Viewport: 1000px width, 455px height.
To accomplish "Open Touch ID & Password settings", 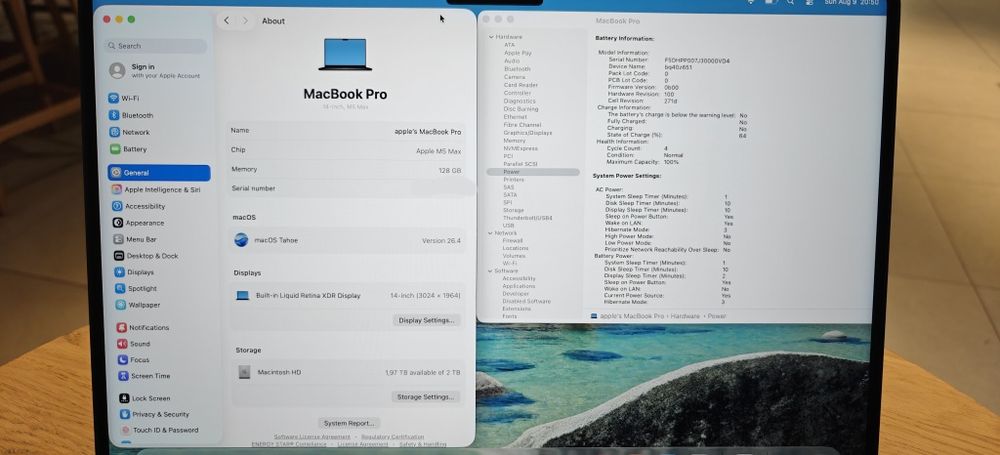I will [159, 430].
